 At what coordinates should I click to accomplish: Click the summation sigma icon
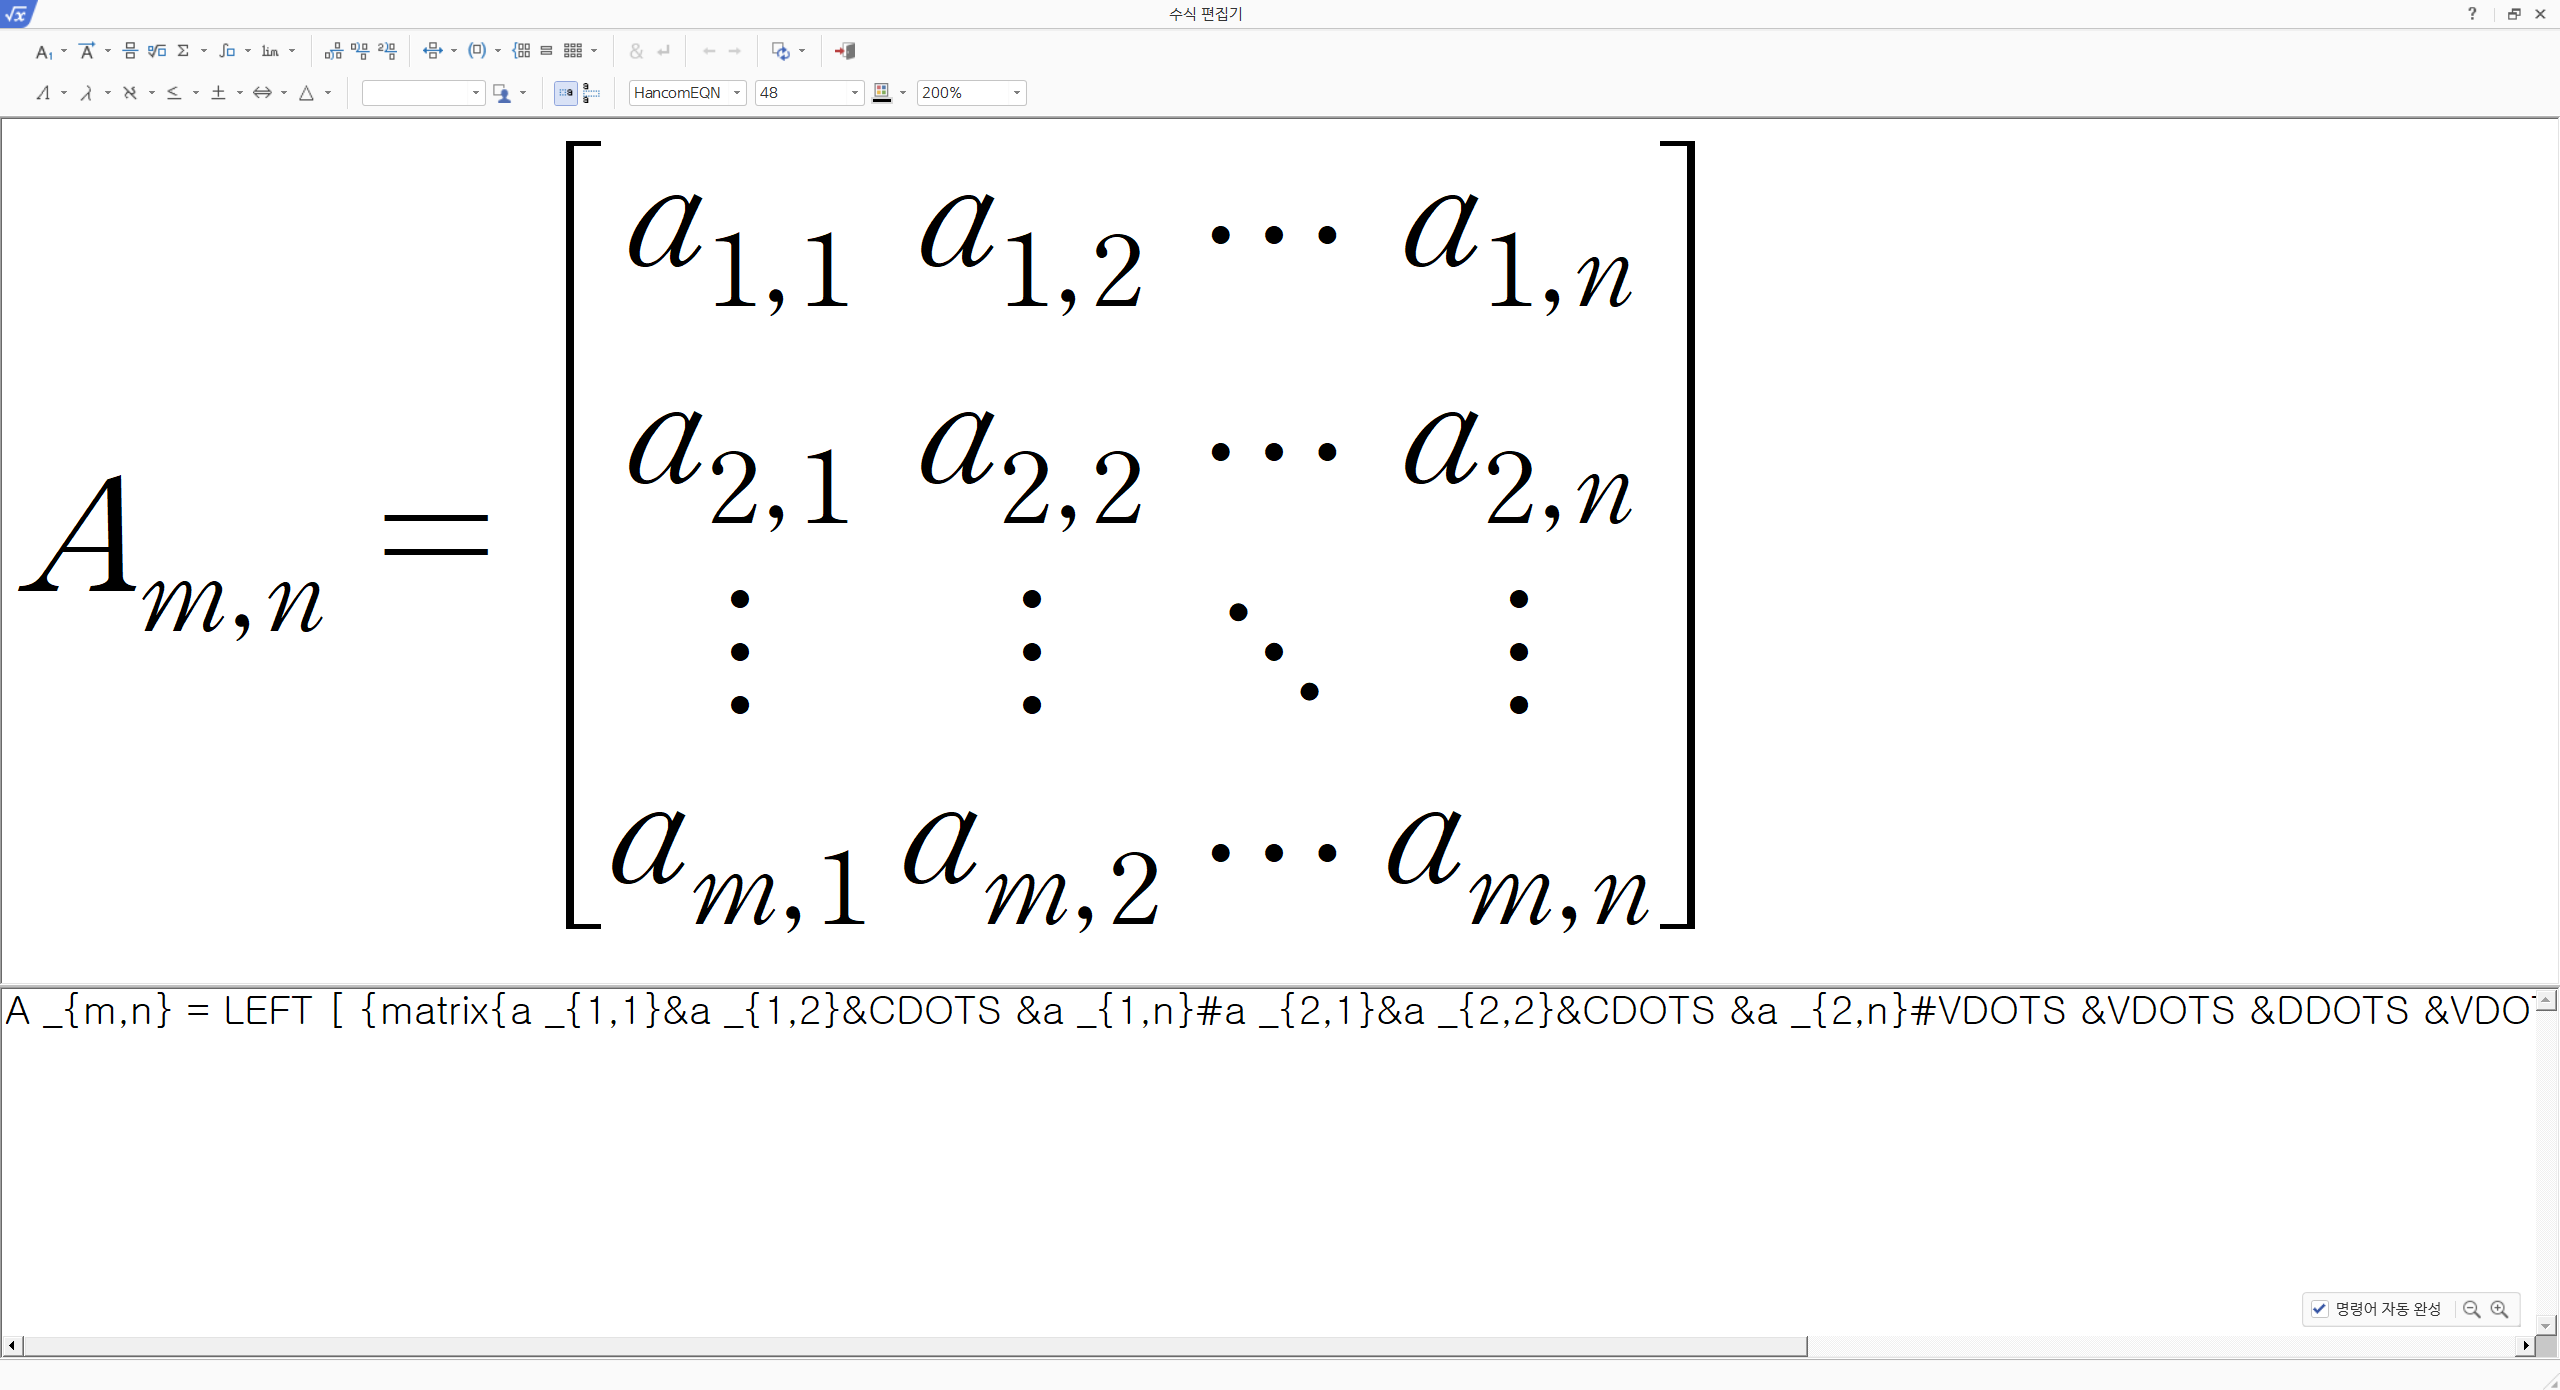click(x=183, y=51)
